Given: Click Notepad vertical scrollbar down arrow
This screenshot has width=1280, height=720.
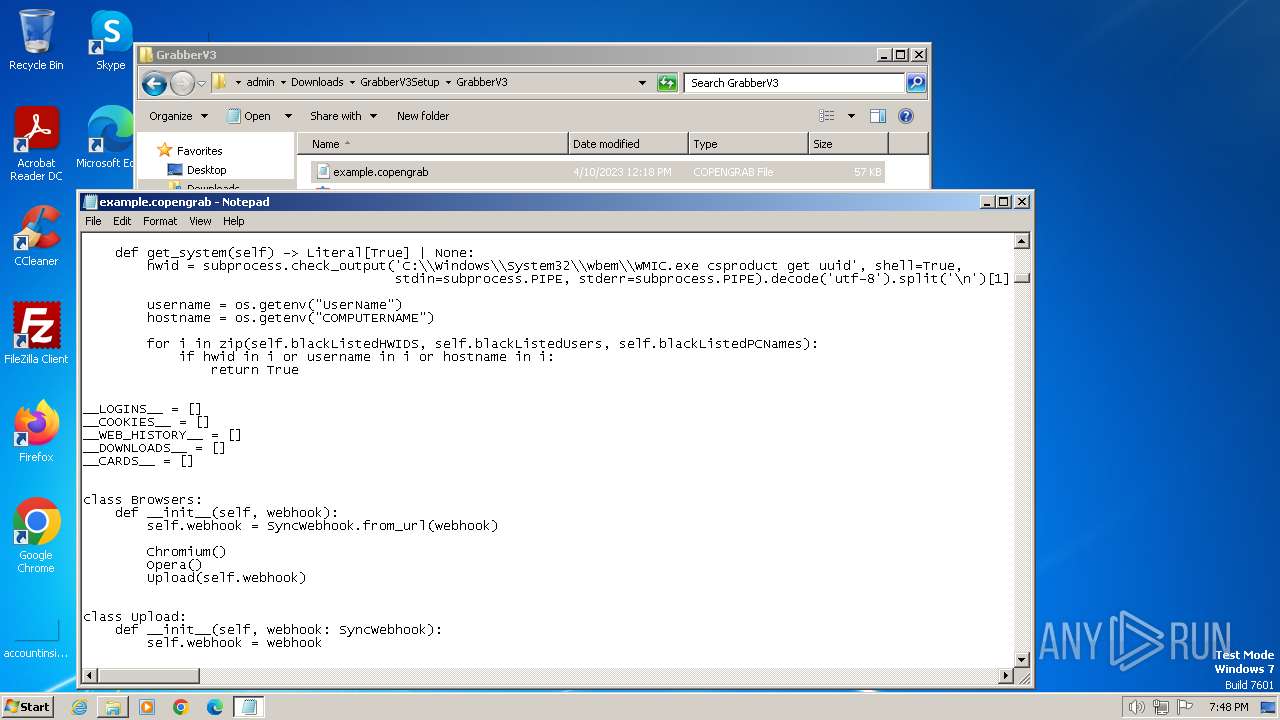Looking at the screenshot, I should [1022, 659].
